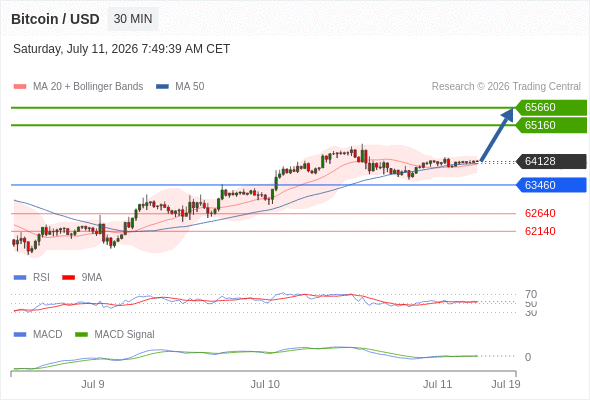Click the Research Trading Central copyright text

[506, 87]
